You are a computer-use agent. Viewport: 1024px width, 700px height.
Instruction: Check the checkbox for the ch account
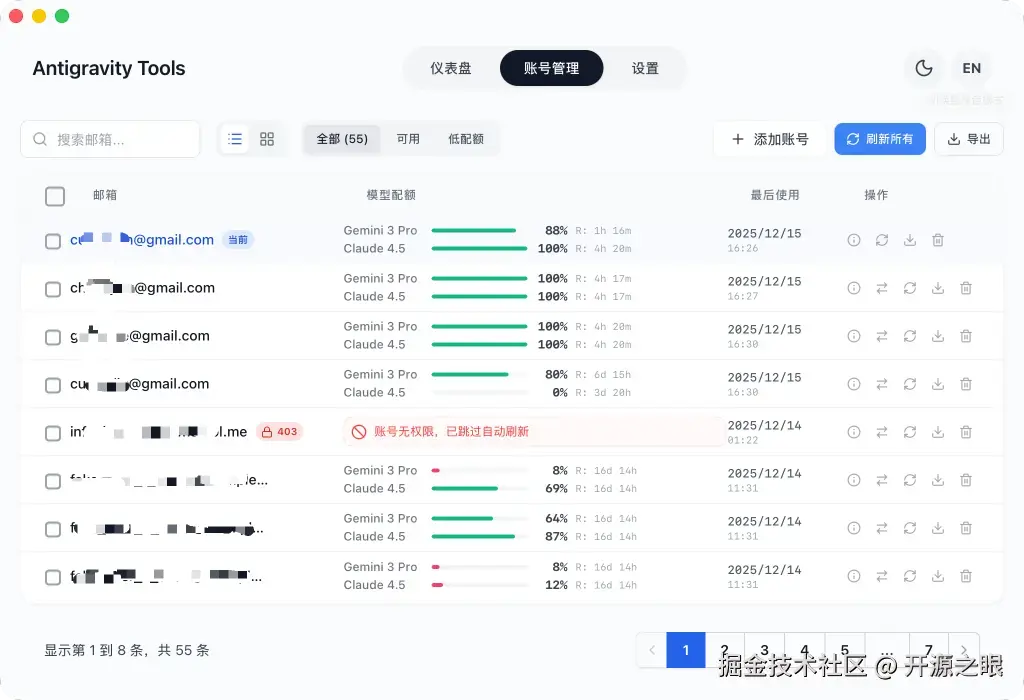52,288
